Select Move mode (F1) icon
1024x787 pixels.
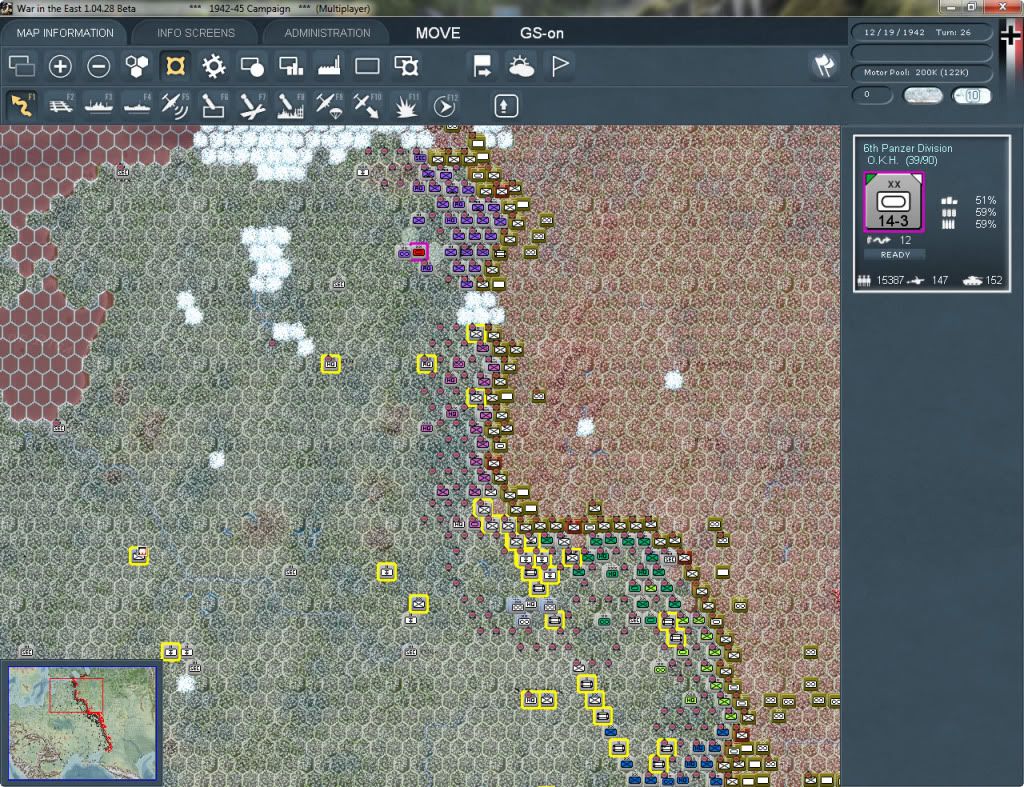[x=22, y=105]
